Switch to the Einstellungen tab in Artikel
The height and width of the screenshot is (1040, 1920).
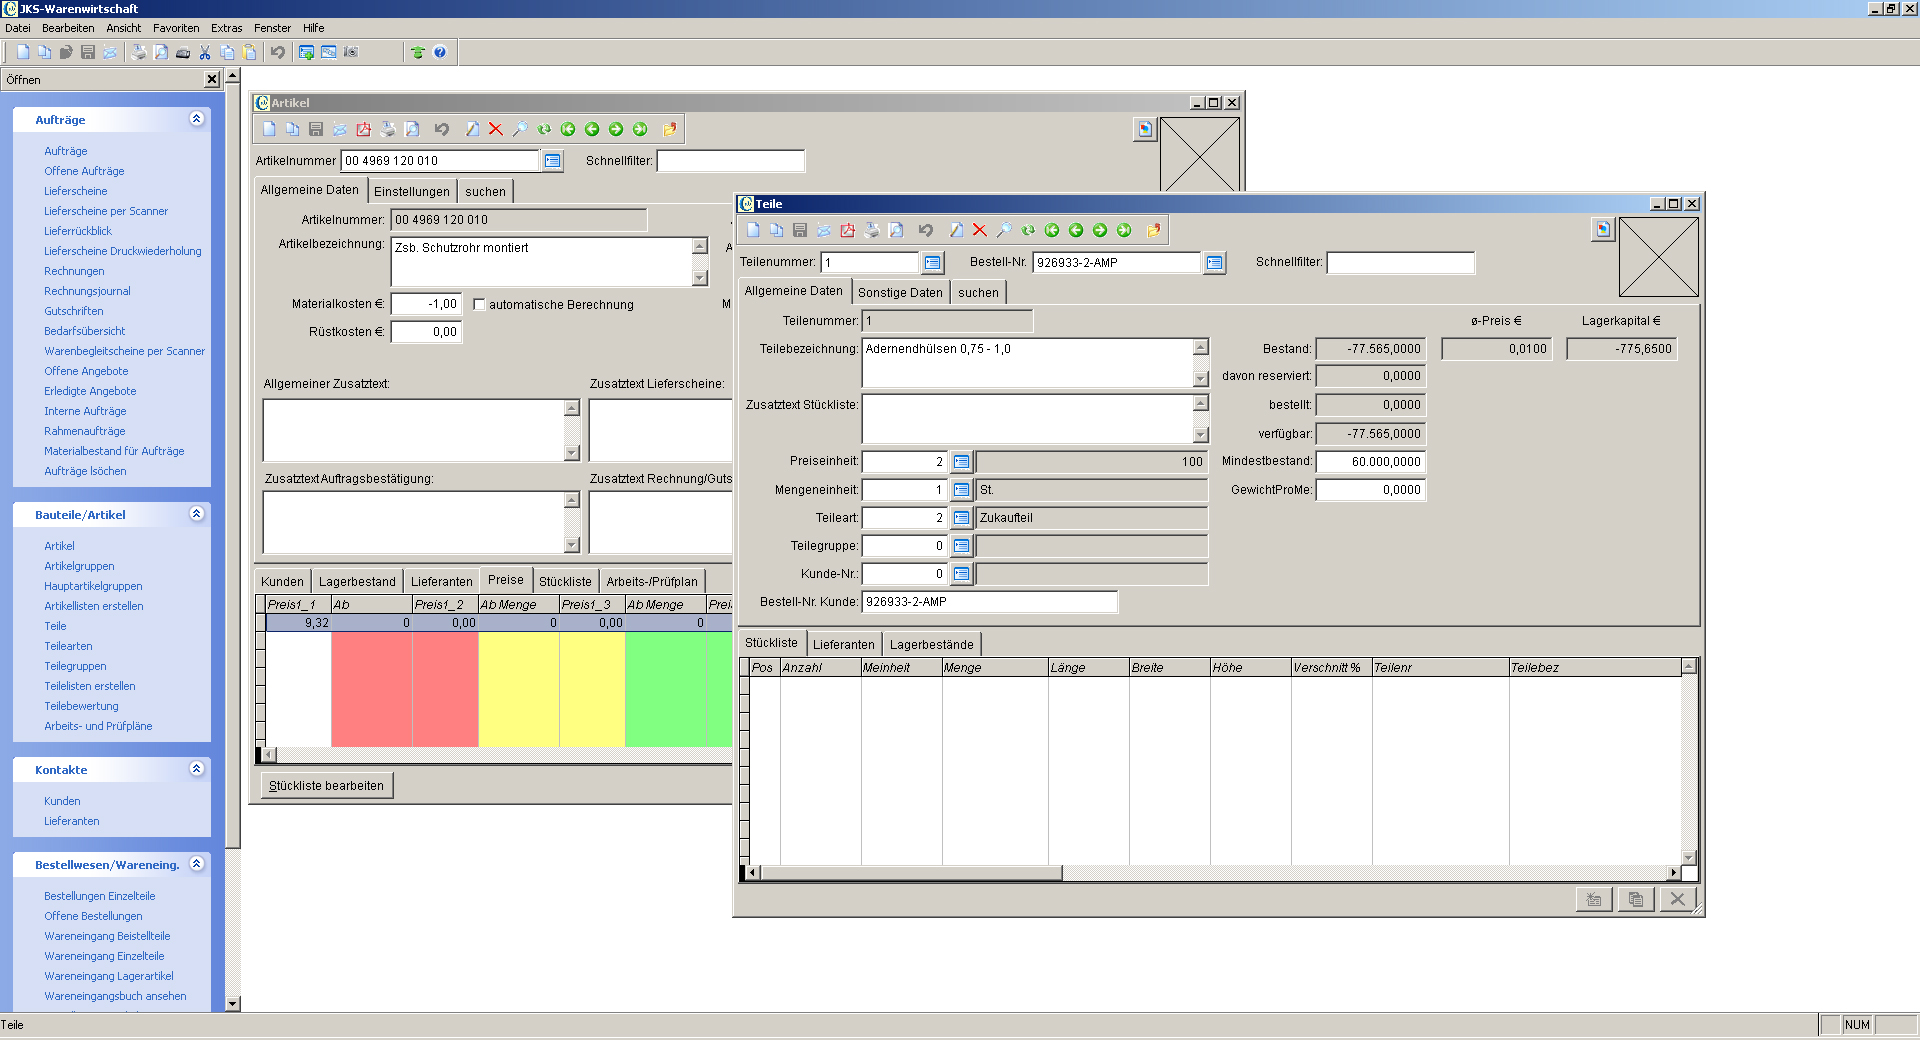tap(412, 191)
